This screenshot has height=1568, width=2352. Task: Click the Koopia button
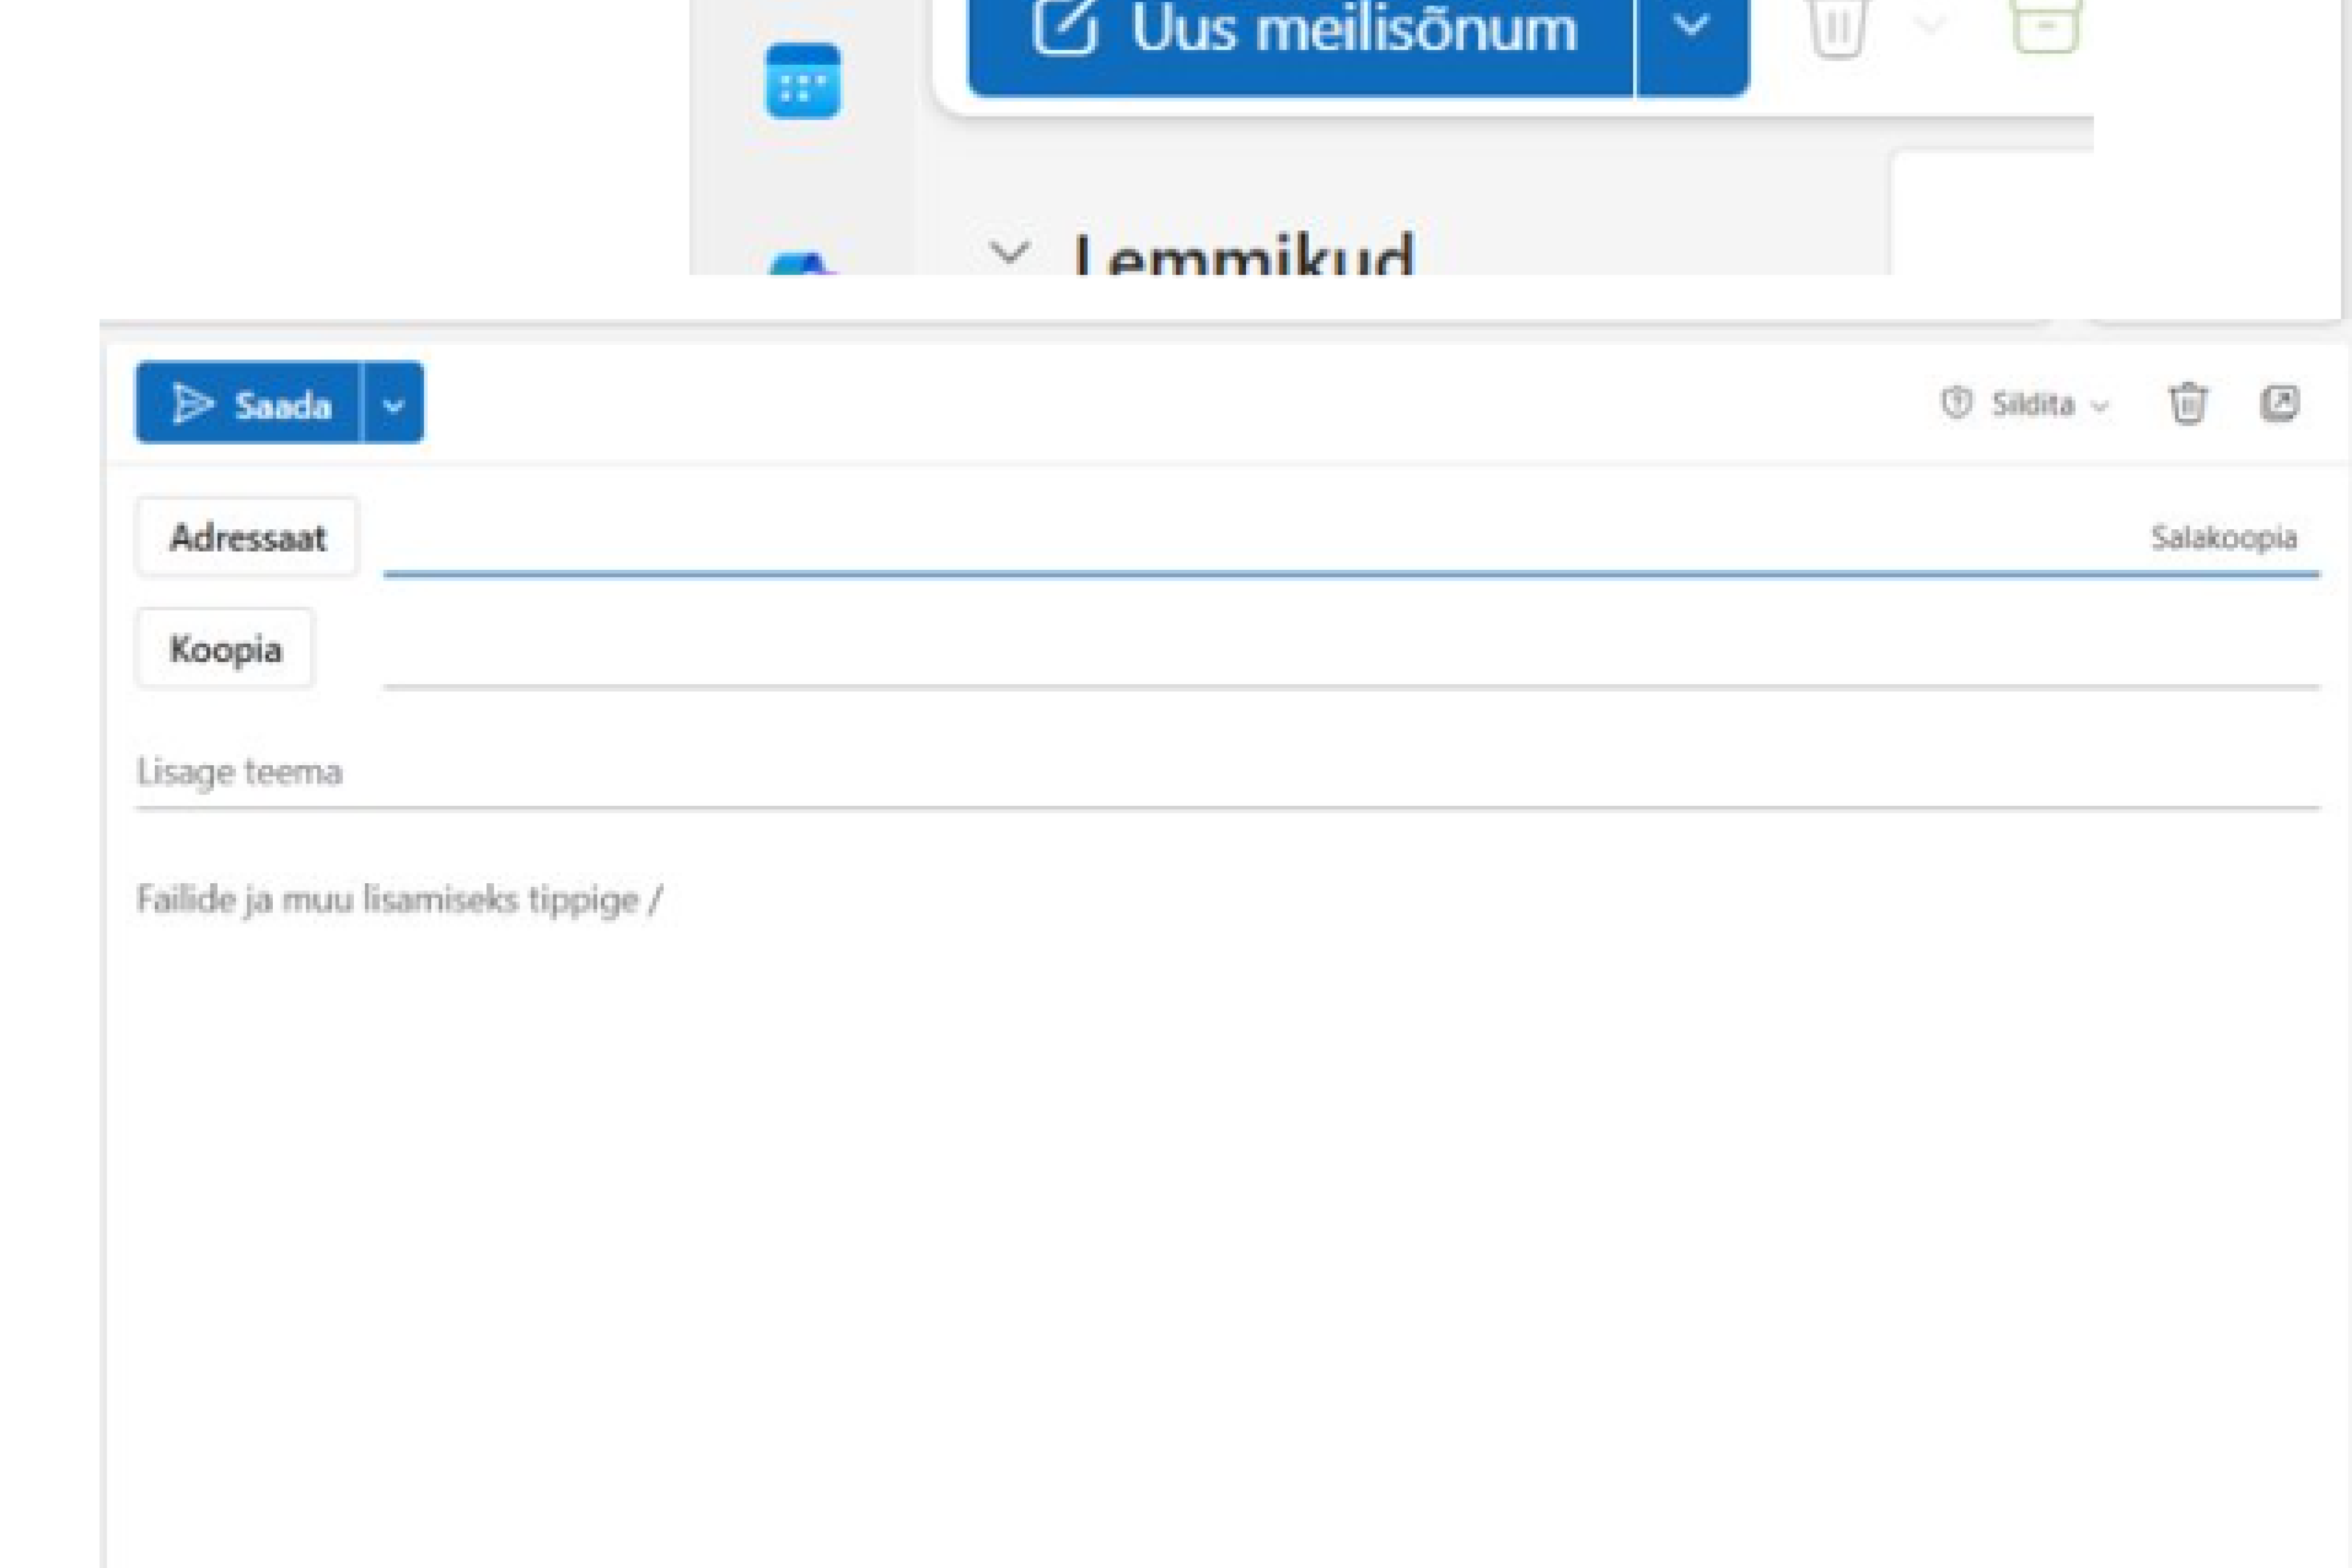click(225, 649)
